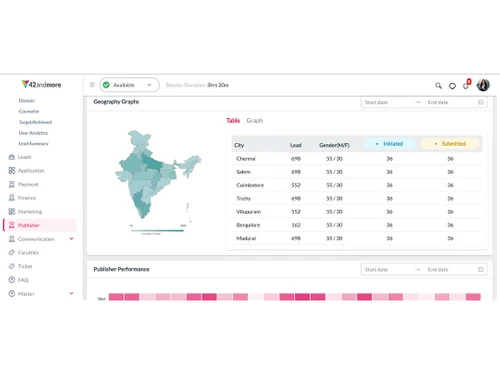Image resolution: width=500 pixels, height=375 pixels.
Task: Click the FAQ sidebar icon
Action: (x=12, y=280)
